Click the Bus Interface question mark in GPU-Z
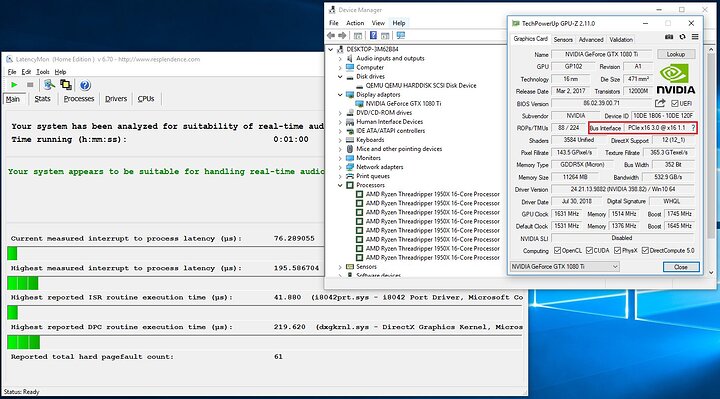The height and width of the screenshot is (399, 720). 693,128
